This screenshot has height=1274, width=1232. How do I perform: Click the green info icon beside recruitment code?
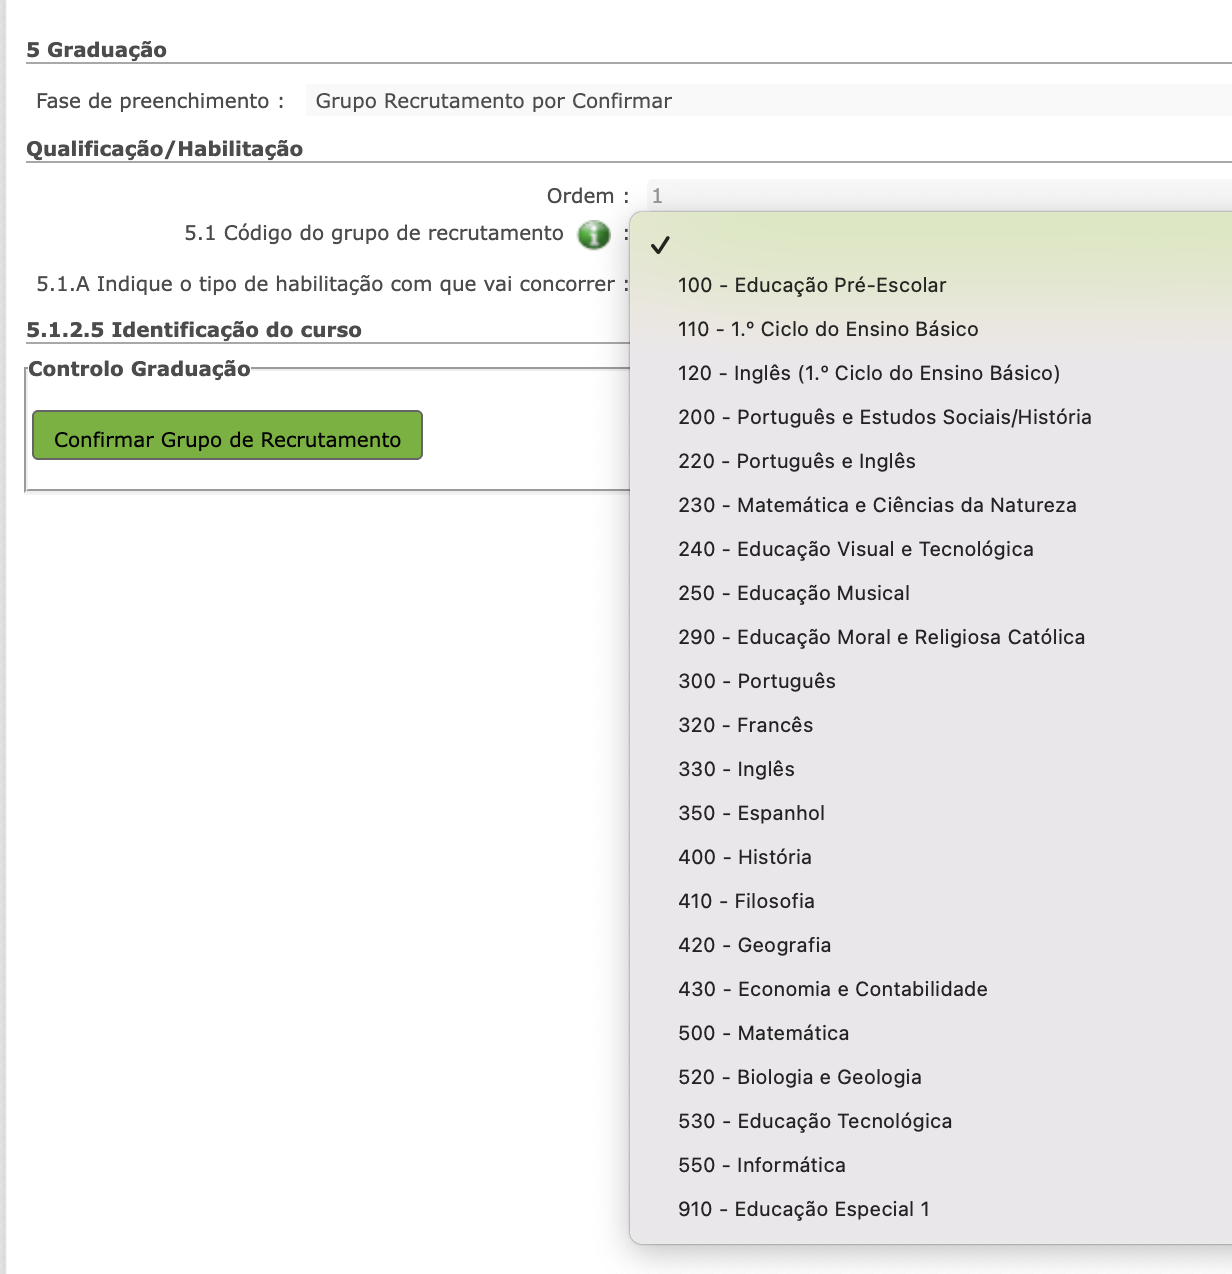pyautogui.click(x=594, y=235)
